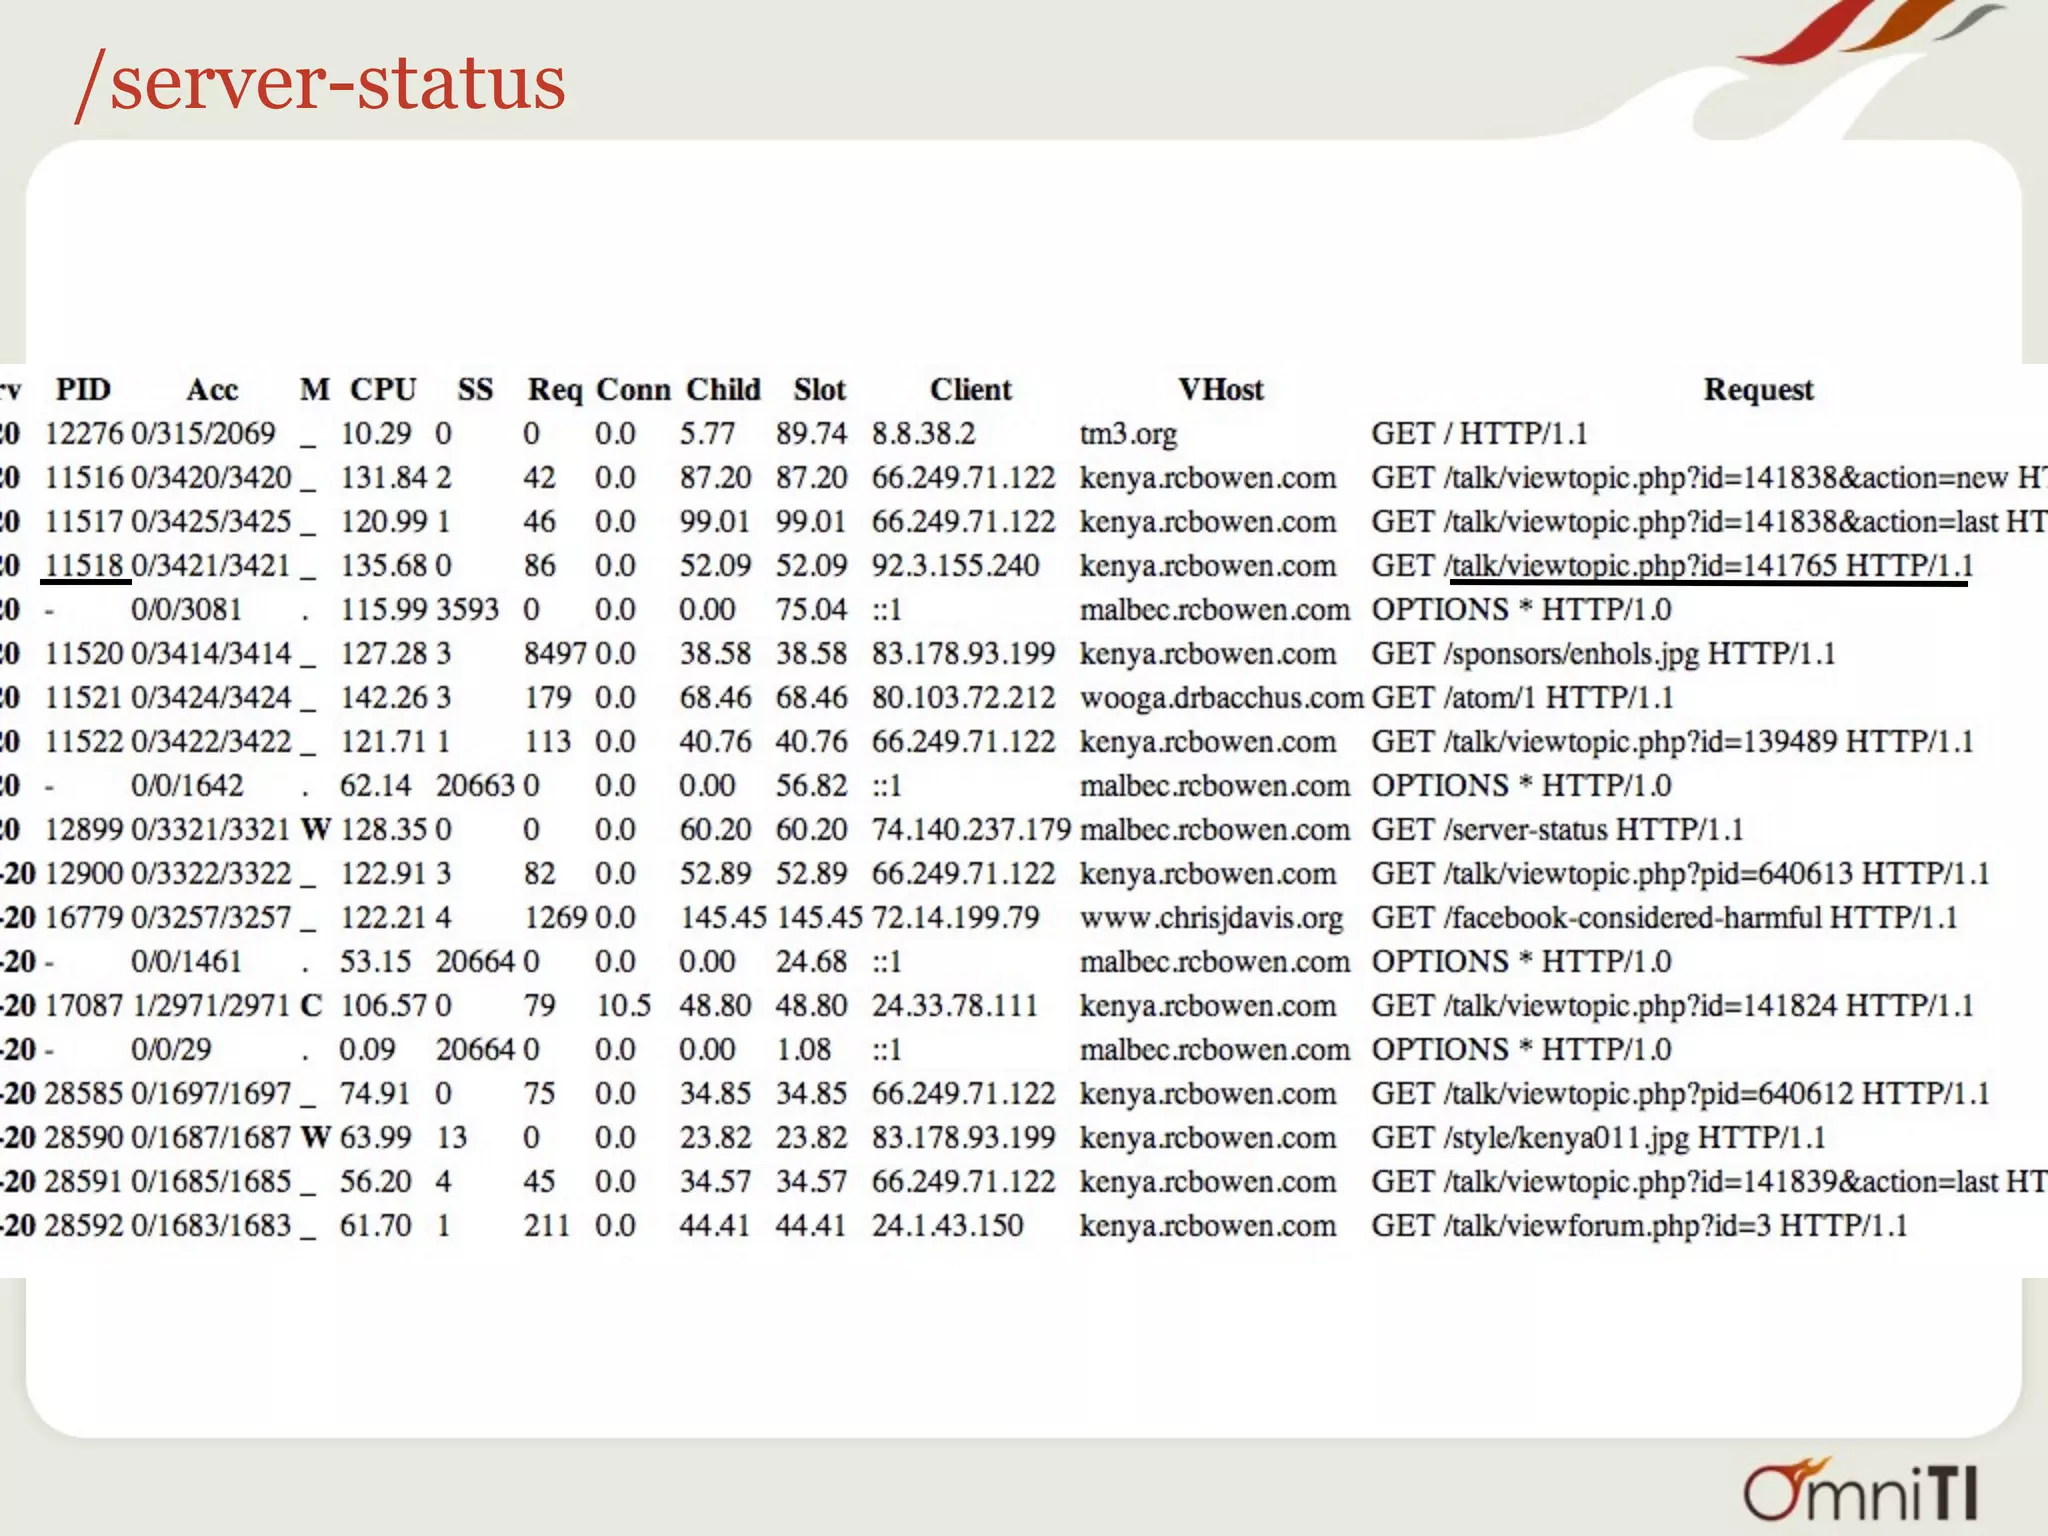Click client IP 92.3.155.240

[955, 565]
